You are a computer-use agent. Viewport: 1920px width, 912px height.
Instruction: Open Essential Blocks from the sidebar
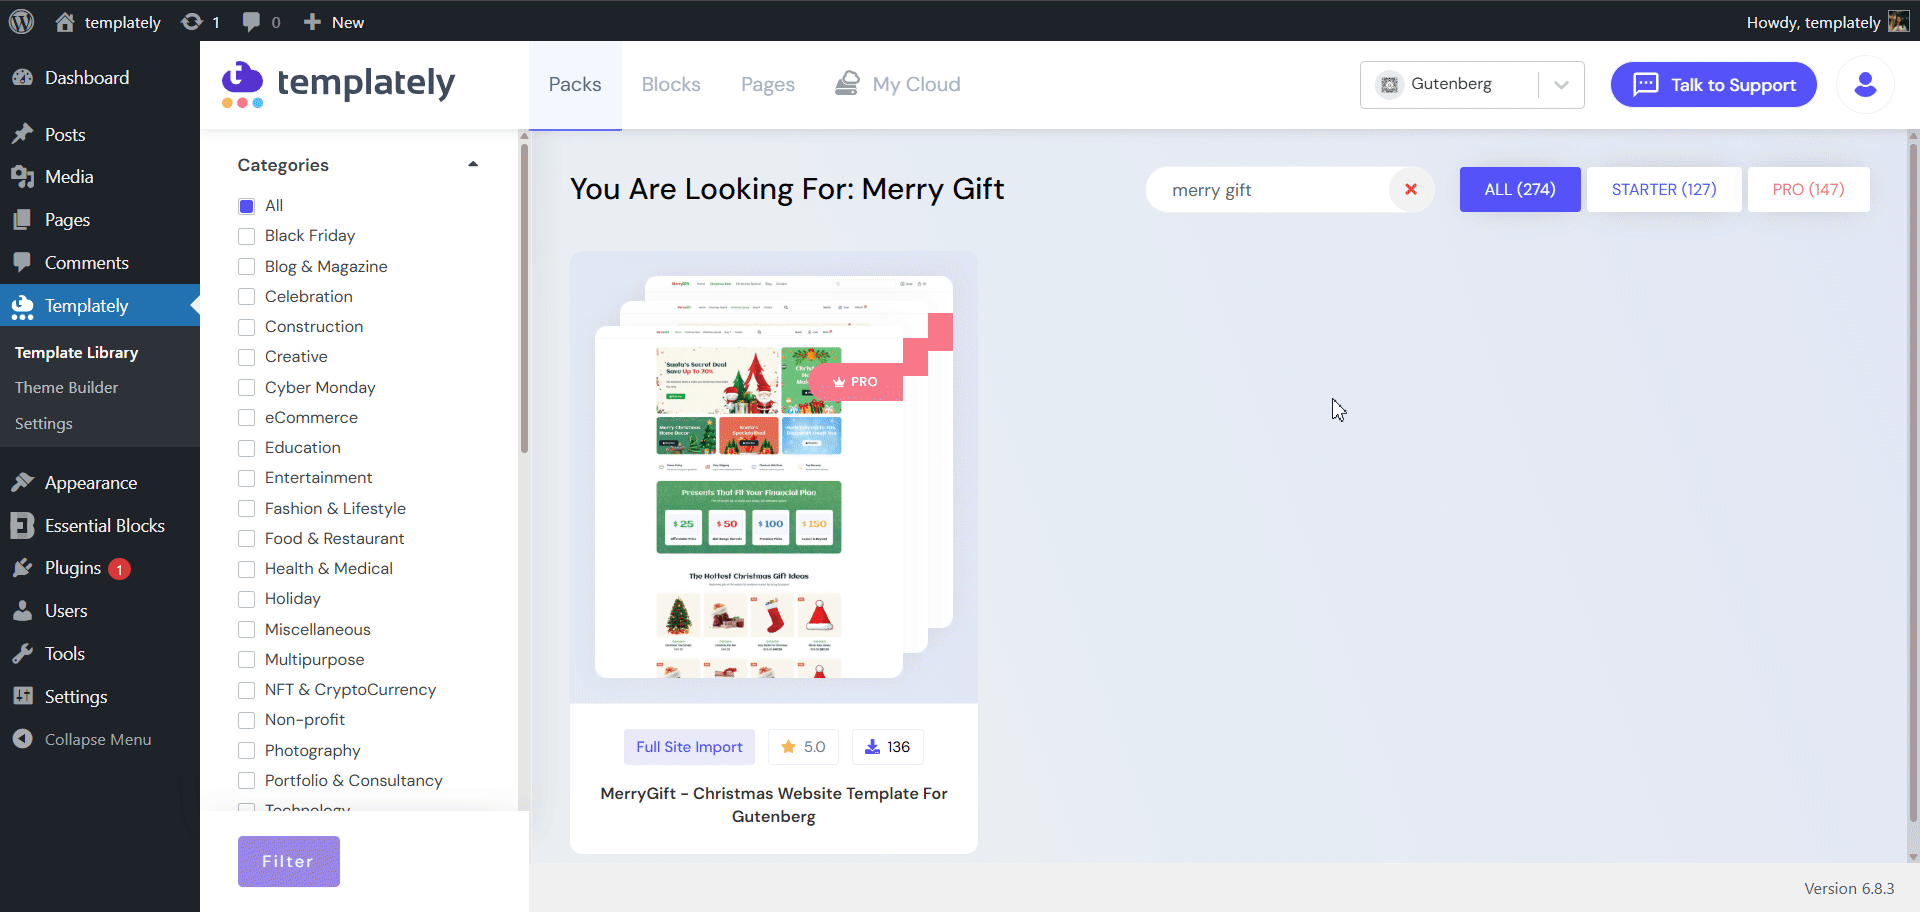pos(22,525)
